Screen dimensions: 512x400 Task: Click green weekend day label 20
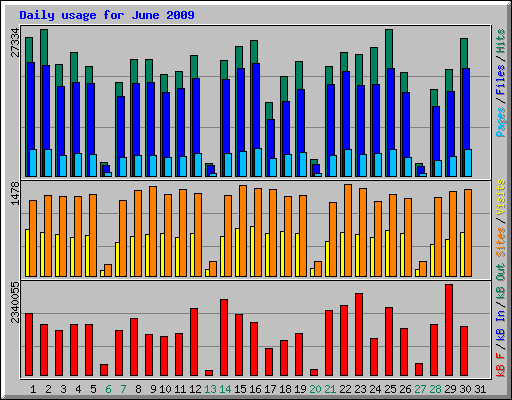click(315, 389)
